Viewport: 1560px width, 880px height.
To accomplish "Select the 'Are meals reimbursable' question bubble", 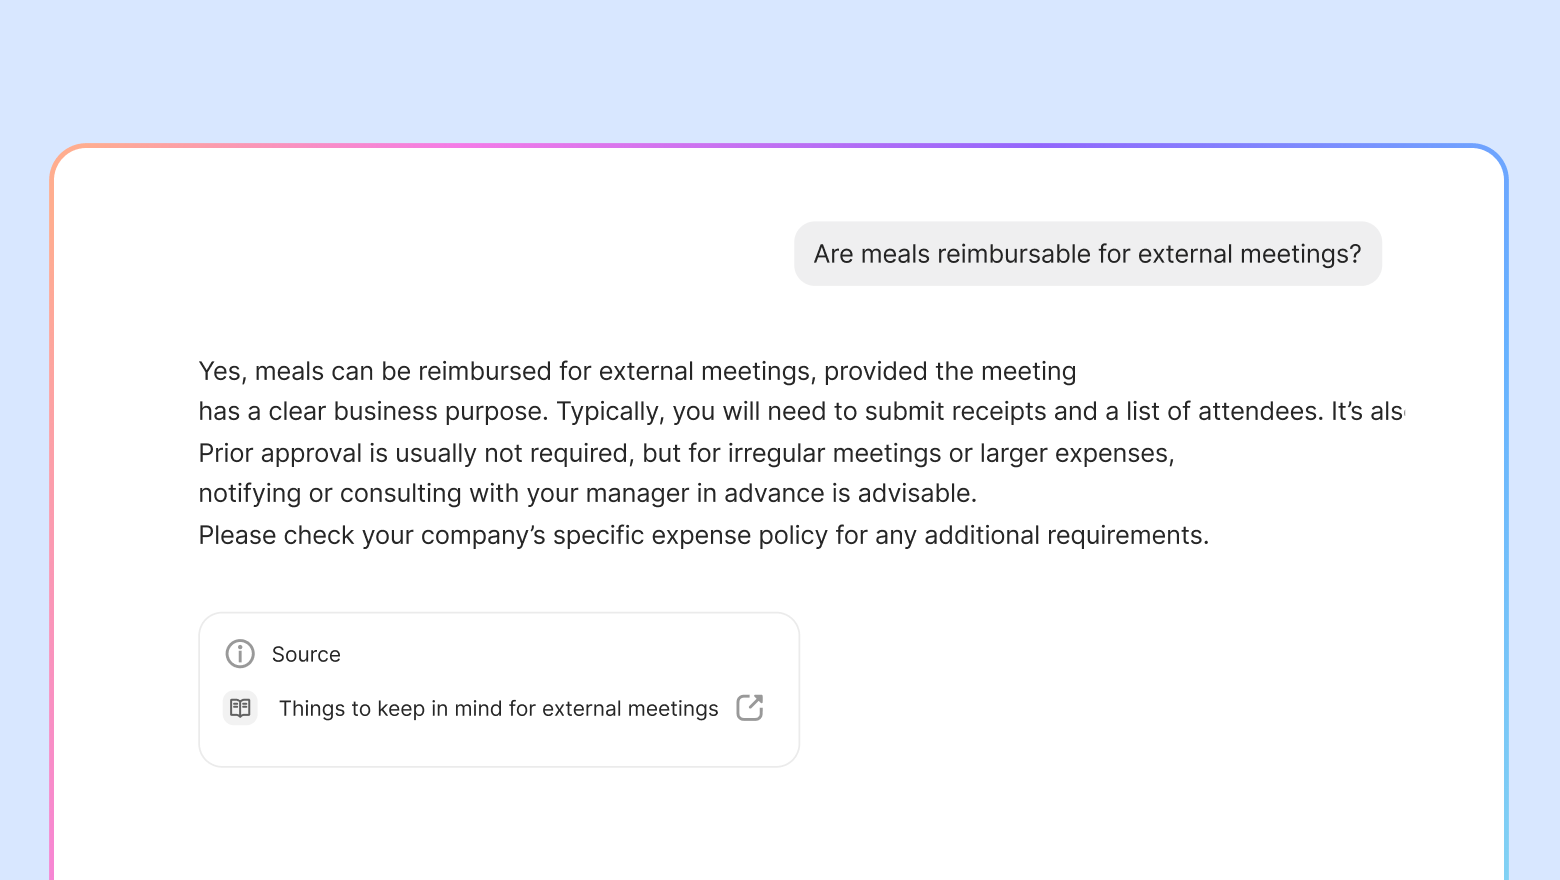I will click(x=1088, y=254).
